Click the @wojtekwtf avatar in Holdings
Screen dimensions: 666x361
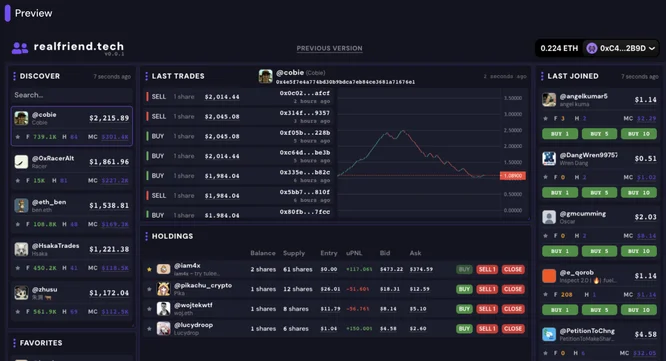[x=164, y=309]
